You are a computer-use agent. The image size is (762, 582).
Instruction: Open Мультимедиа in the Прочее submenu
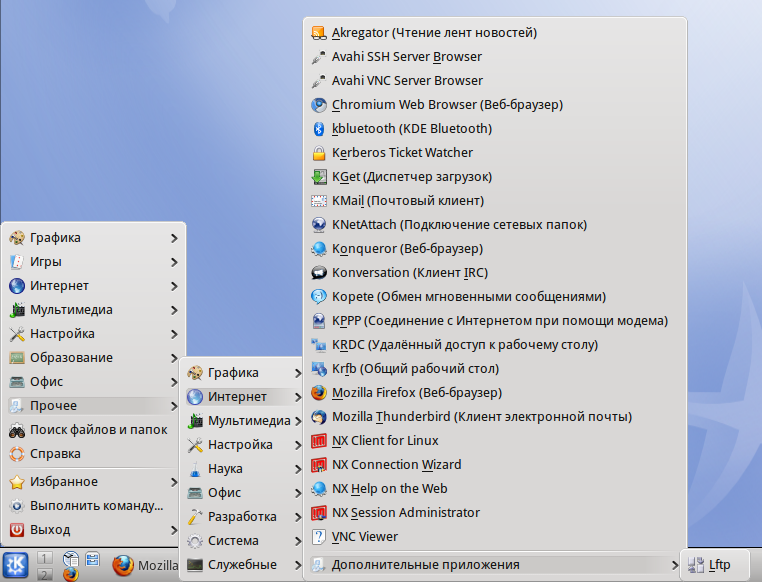pos(243,421)
